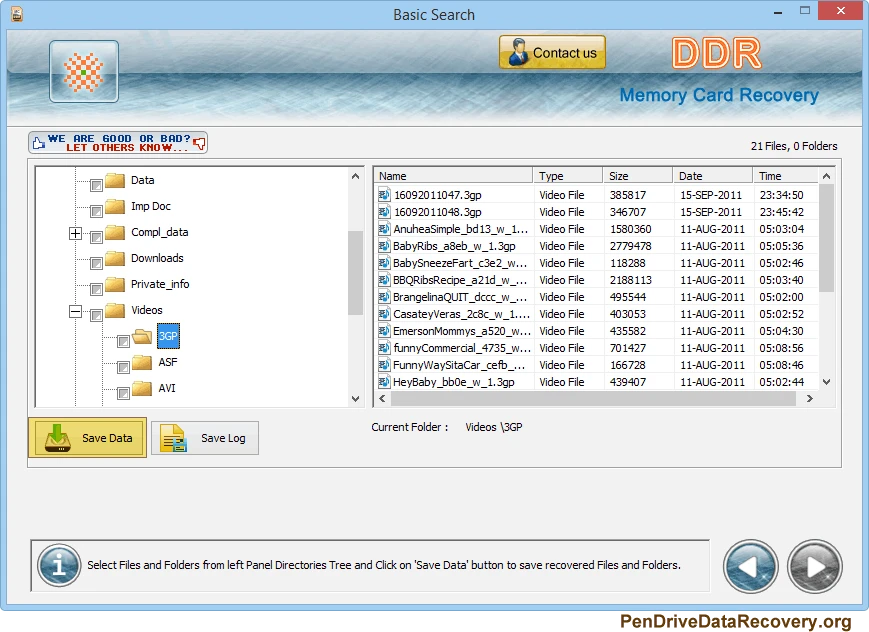
Task: Select the ASF folder
Action: [169, 362]
